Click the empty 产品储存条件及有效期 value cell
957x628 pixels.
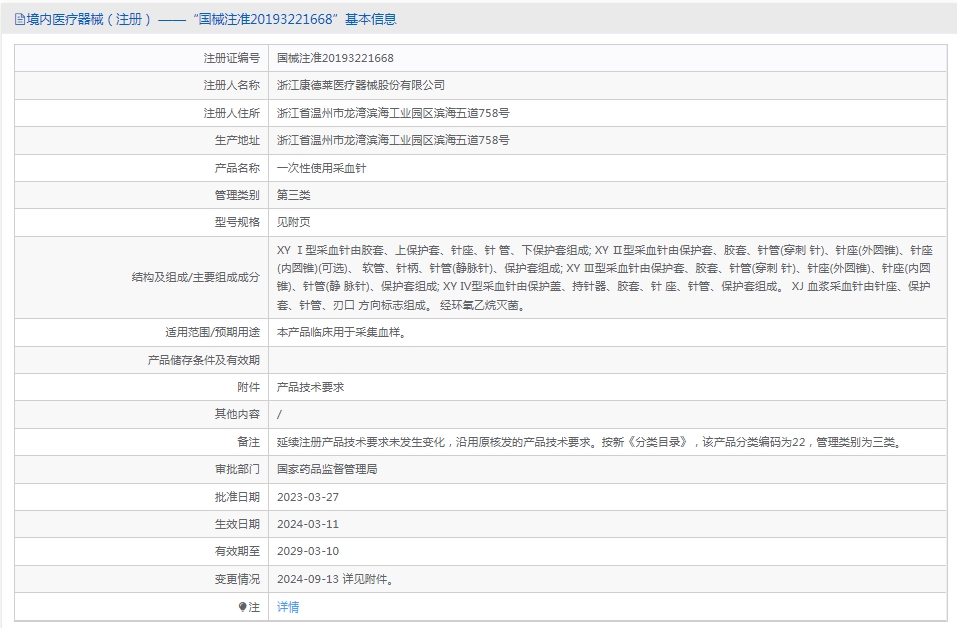[x=607, y=360]
